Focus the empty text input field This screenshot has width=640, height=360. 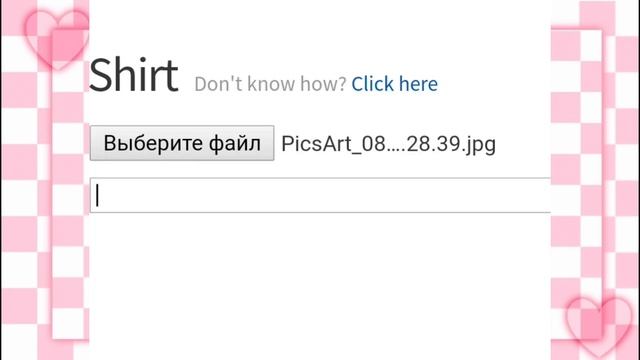point(320,195)
